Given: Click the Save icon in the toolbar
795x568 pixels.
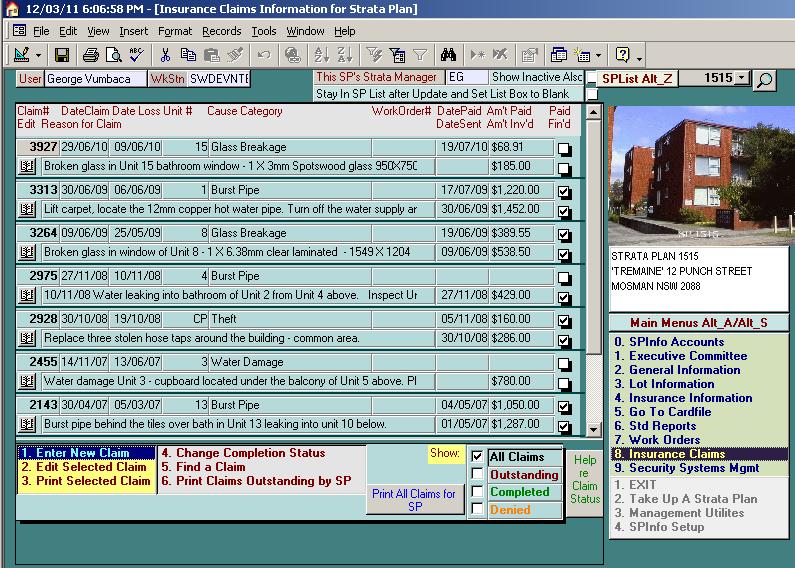Looking at the screenshot, I should click(x=62, y=55).
